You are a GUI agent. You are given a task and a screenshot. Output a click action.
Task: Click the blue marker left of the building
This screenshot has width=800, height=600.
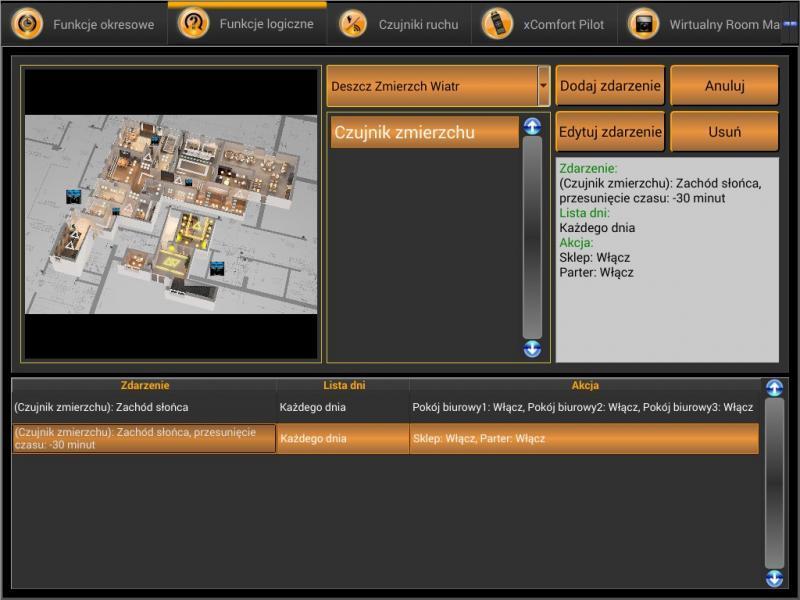point(73,196)
